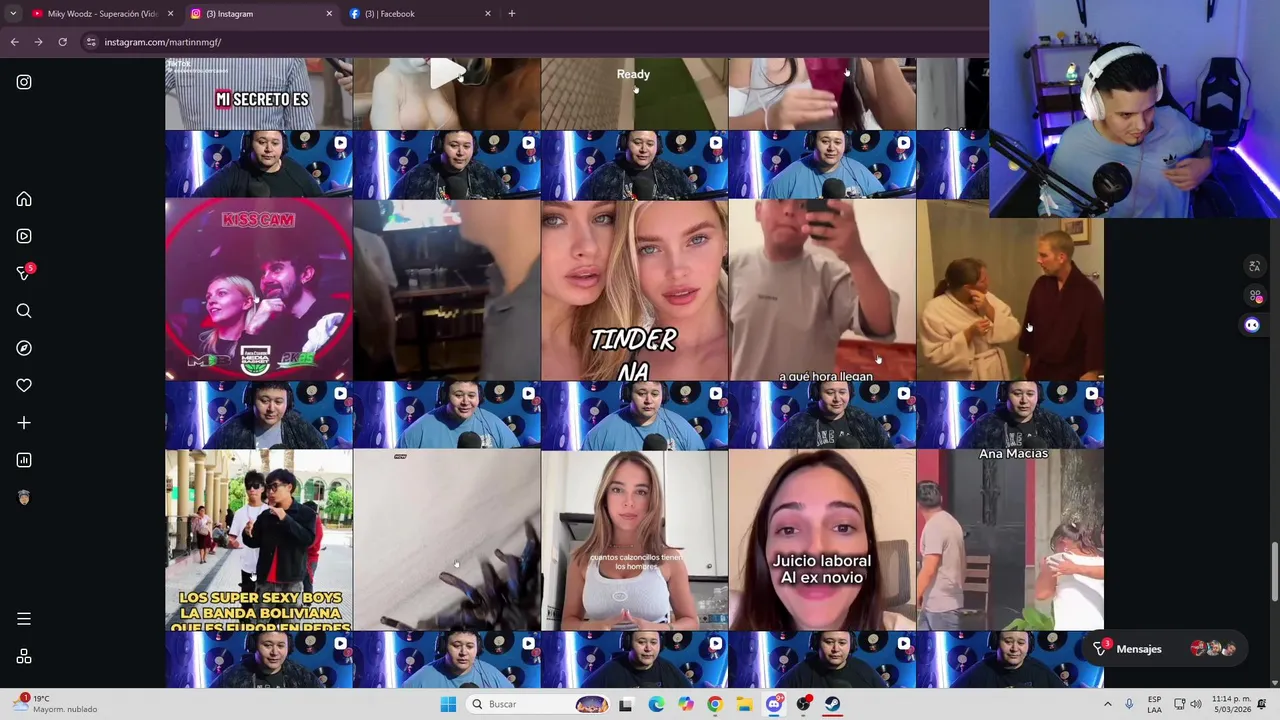Open Google Chrome from taskbar
1280x720 pixels.
point(714,704)
